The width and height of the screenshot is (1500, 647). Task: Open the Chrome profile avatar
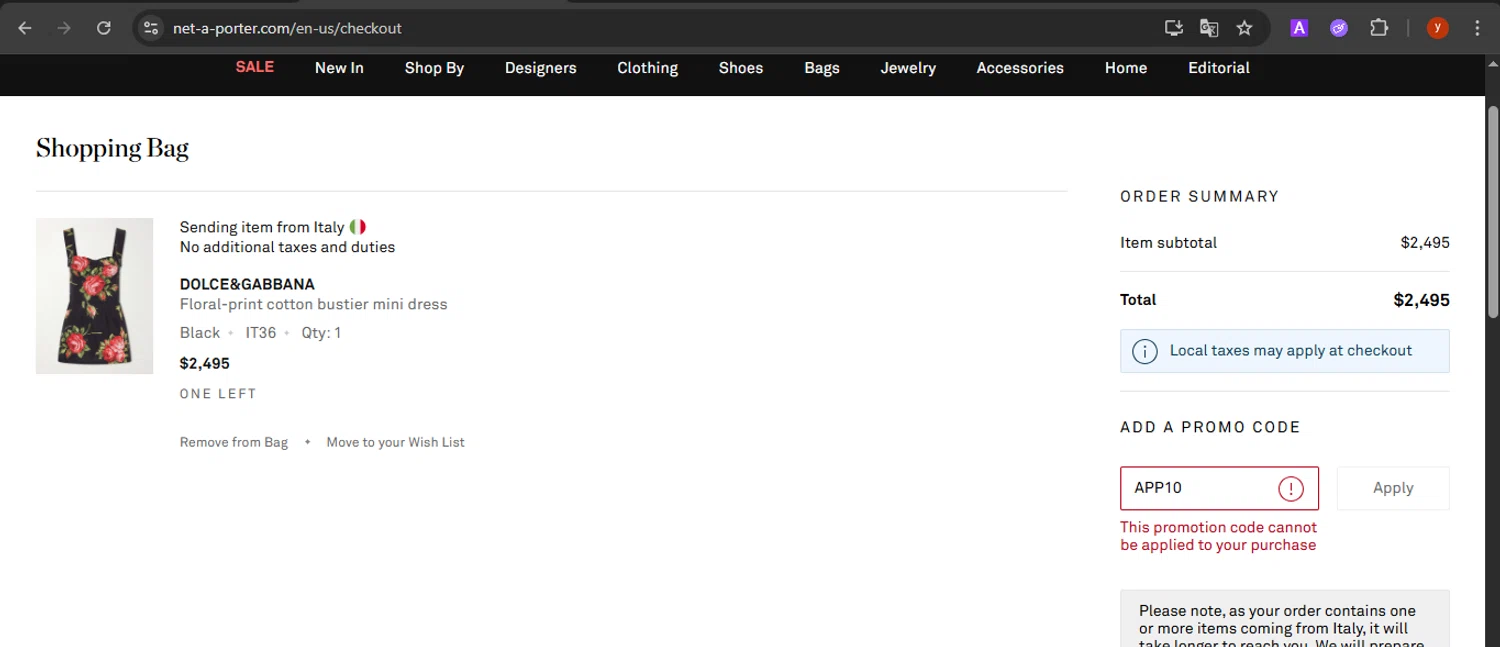point(1437,28)
